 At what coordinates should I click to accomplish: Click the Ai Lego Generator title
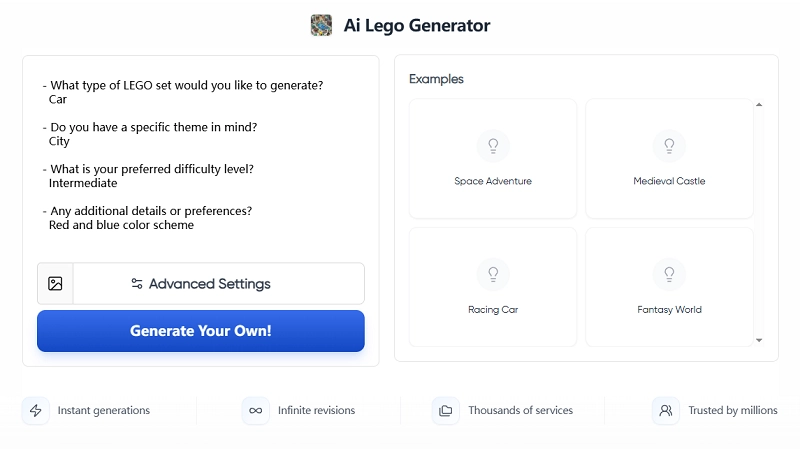417,25
